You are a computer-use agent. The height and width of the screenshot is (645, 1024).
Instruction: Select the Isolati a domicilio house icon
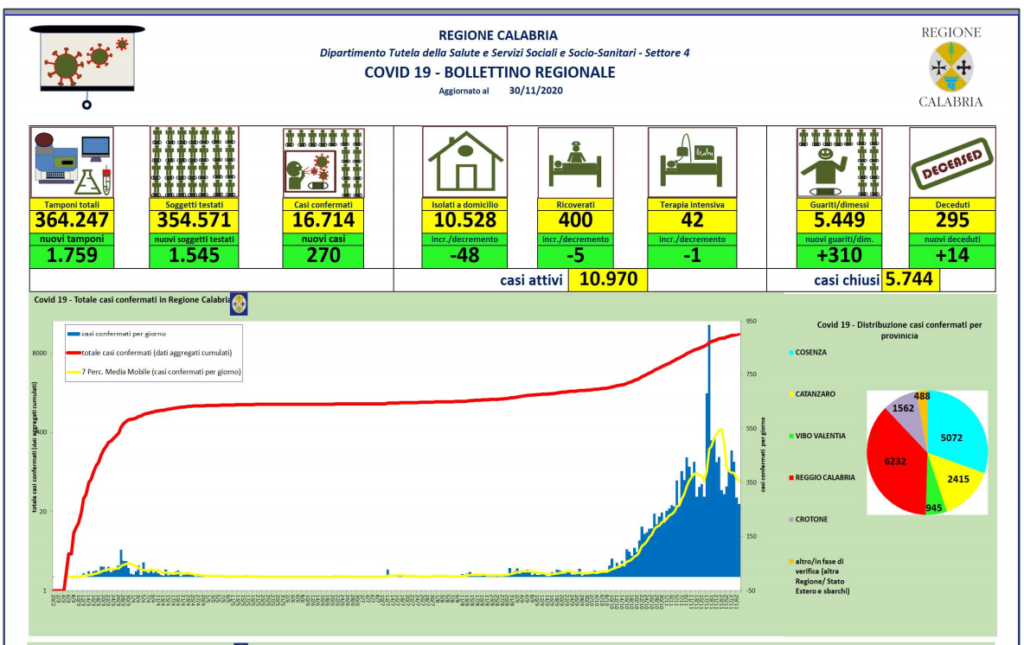[x=465, y=162]
